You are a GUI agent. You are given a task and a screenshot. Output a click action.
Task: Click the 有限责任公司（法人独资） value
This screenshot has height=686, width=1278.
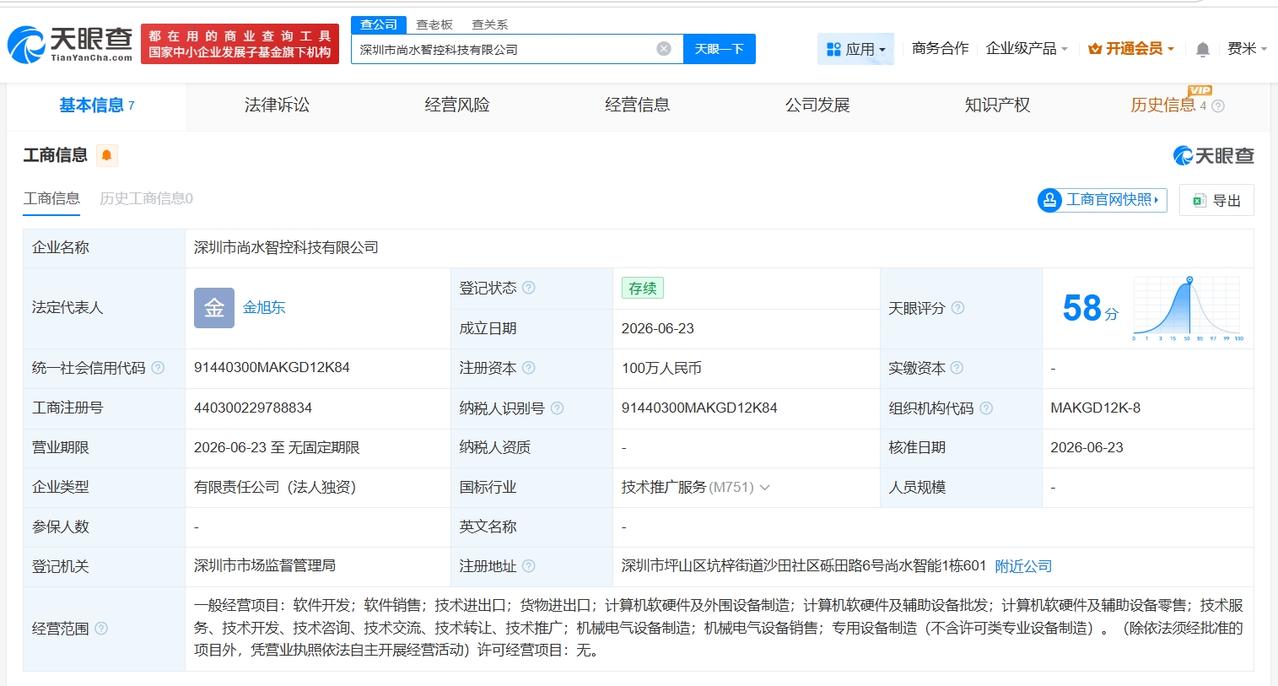point(275,488)
